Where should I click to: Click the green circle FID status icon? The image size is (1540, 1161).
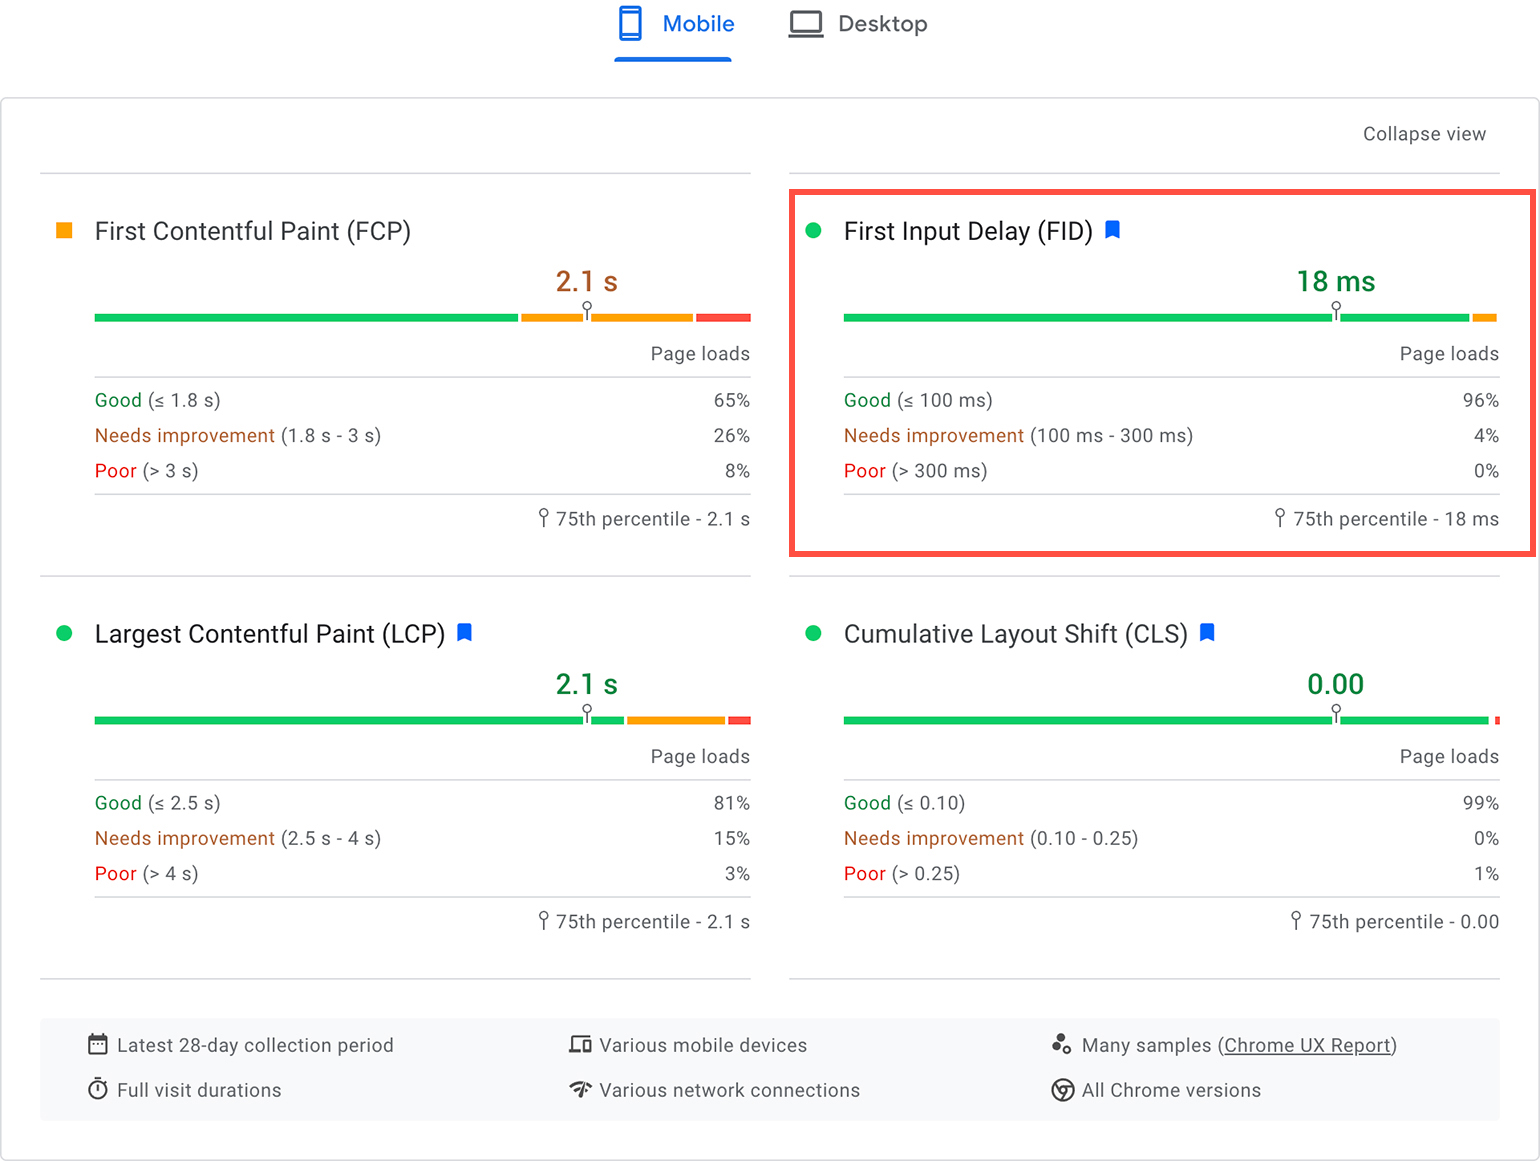[x=813, y=231]
